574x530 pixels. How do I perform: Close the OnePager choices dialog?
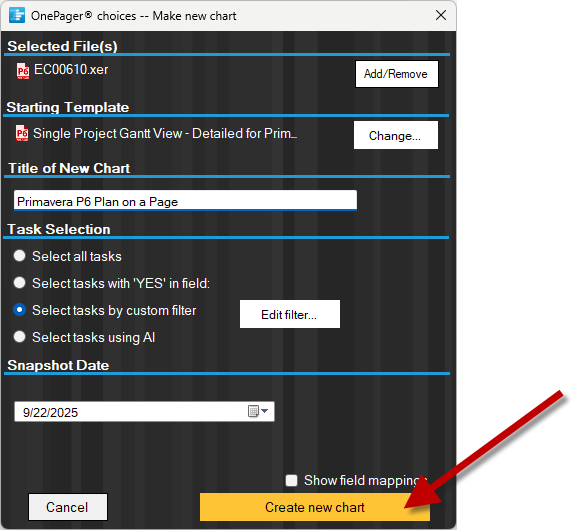pos(441,15)
